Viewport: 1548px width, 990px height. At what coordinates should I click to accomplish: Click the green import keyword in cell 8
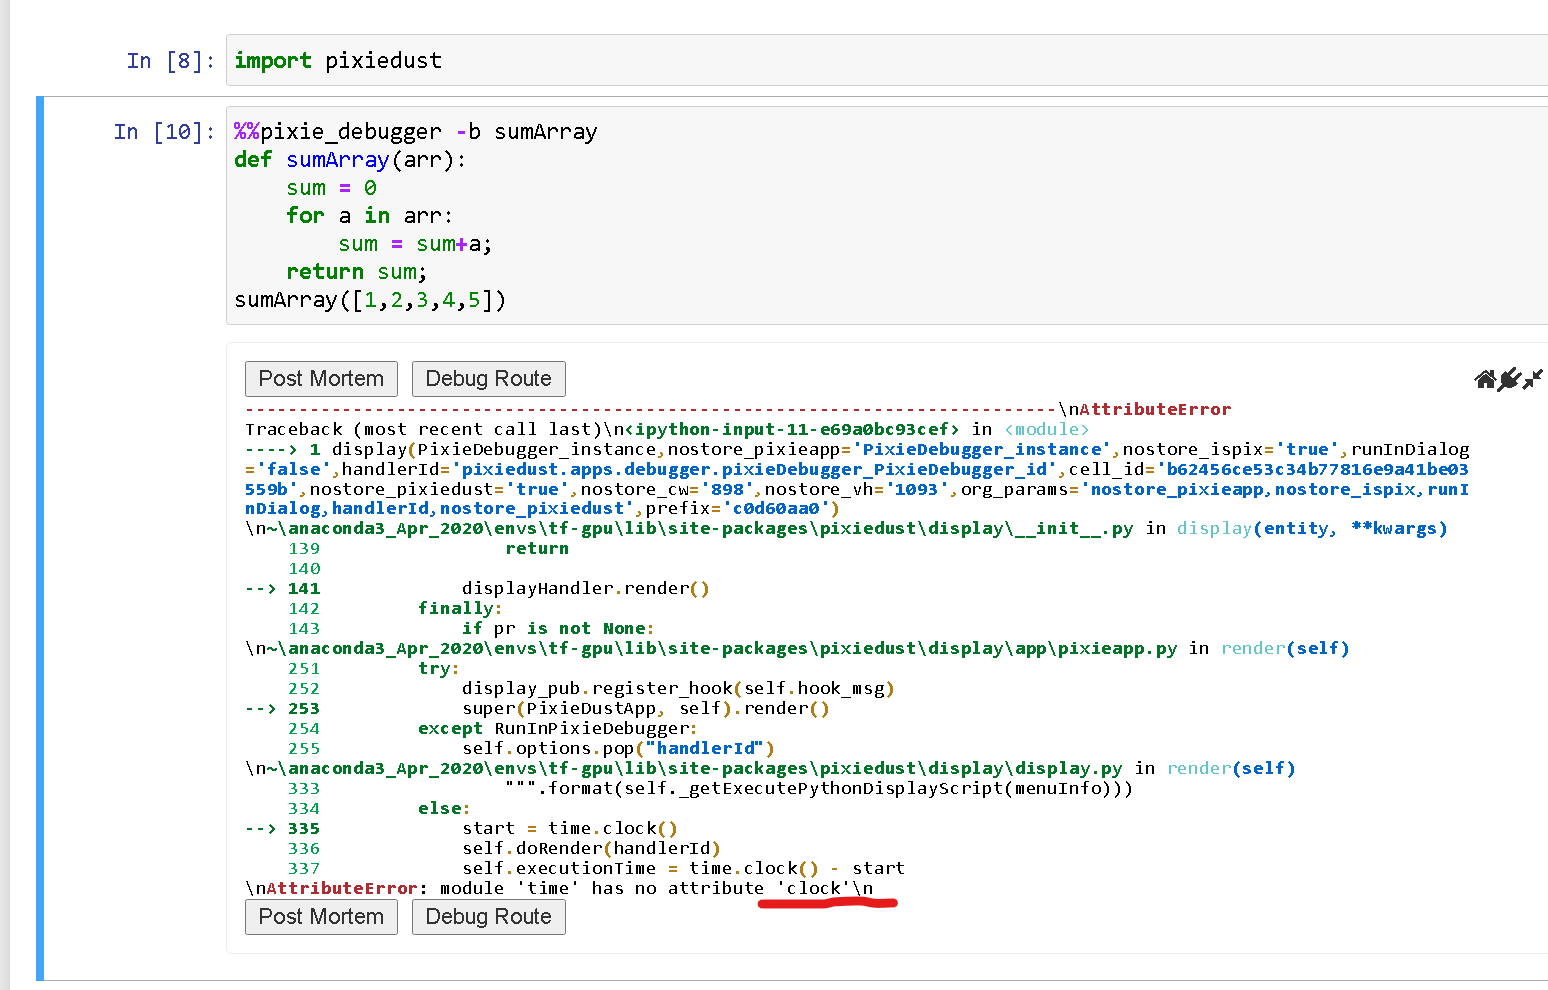[272, 60]
